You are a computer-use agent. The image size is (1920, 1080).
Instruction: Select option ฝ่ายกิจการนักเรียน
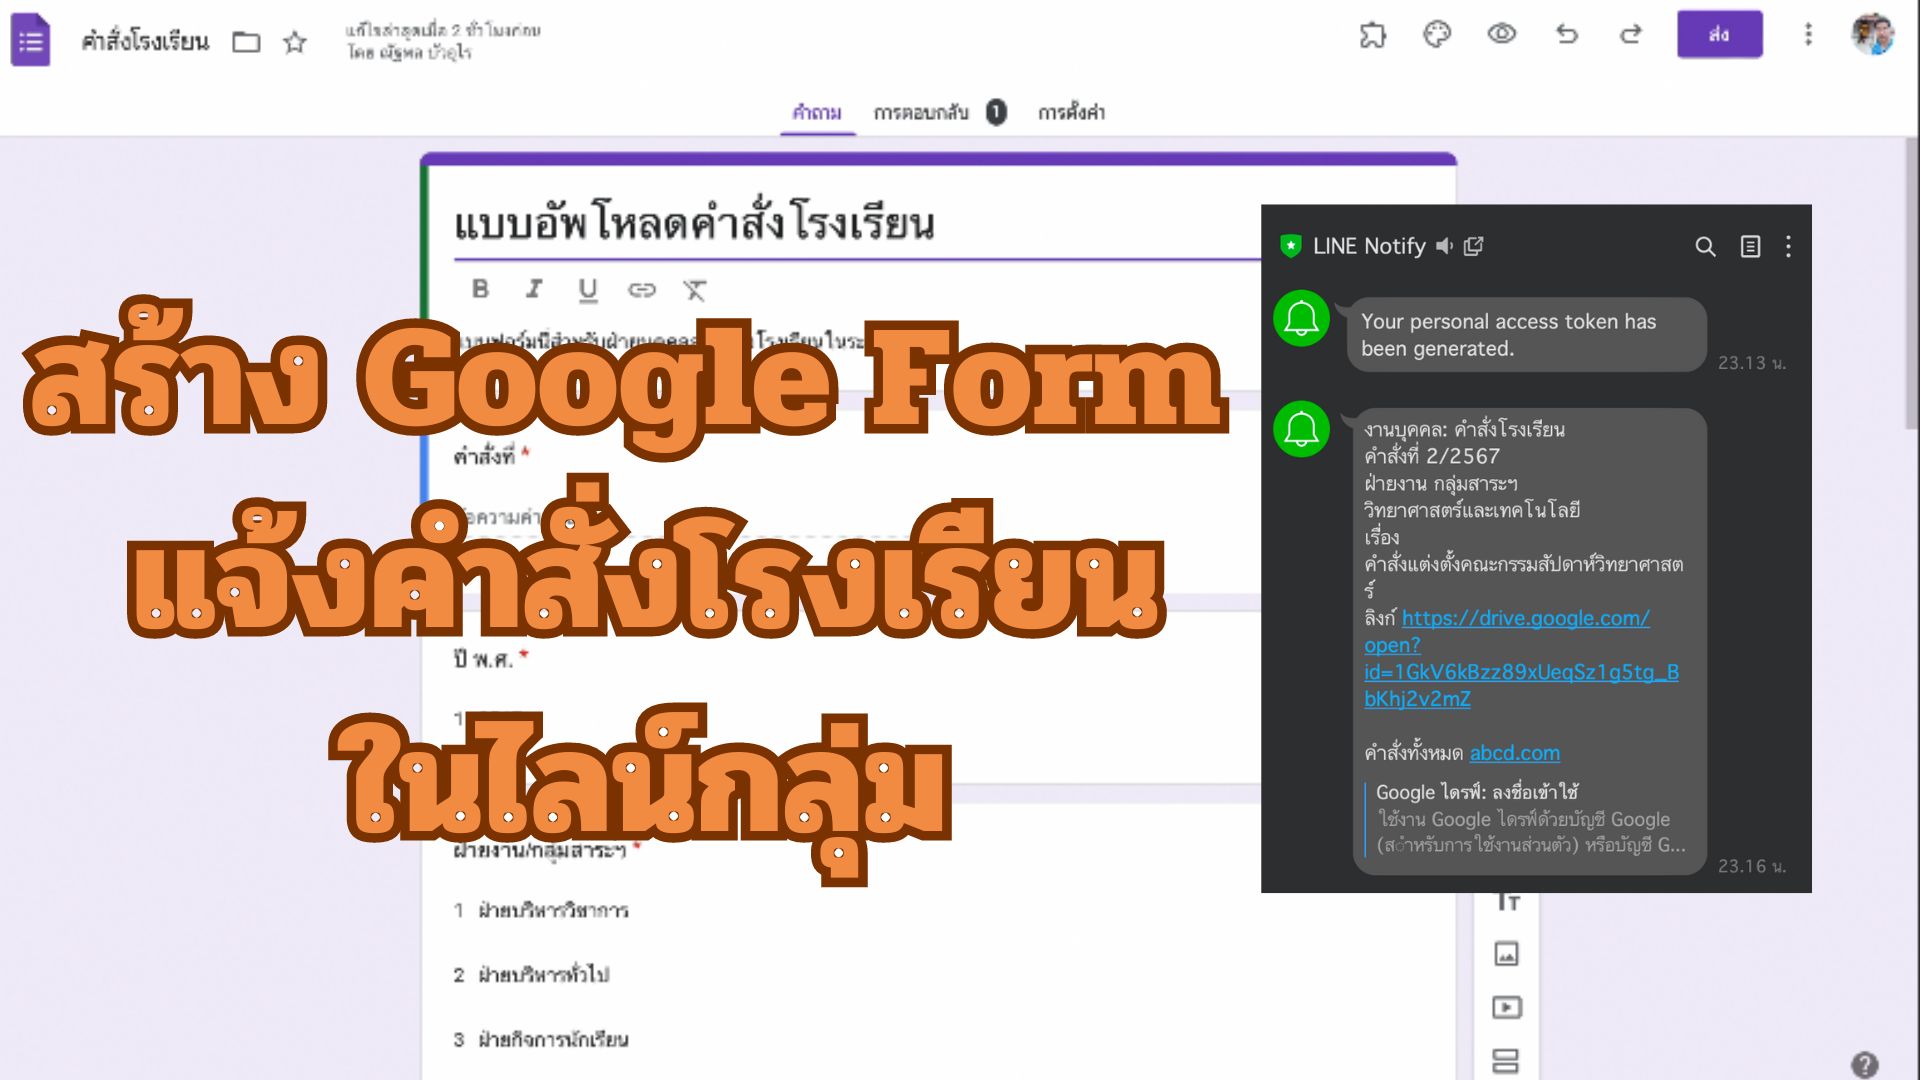(x=553, y=1039)
